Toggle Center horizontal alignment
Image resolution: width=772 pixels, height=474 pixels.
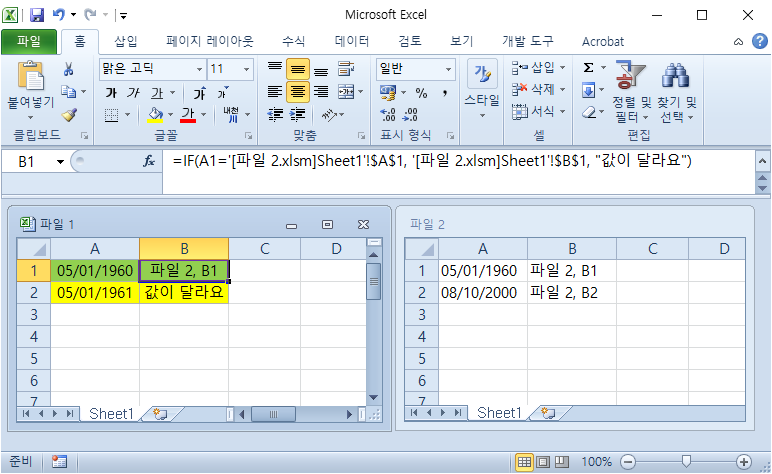pos(298,92)
